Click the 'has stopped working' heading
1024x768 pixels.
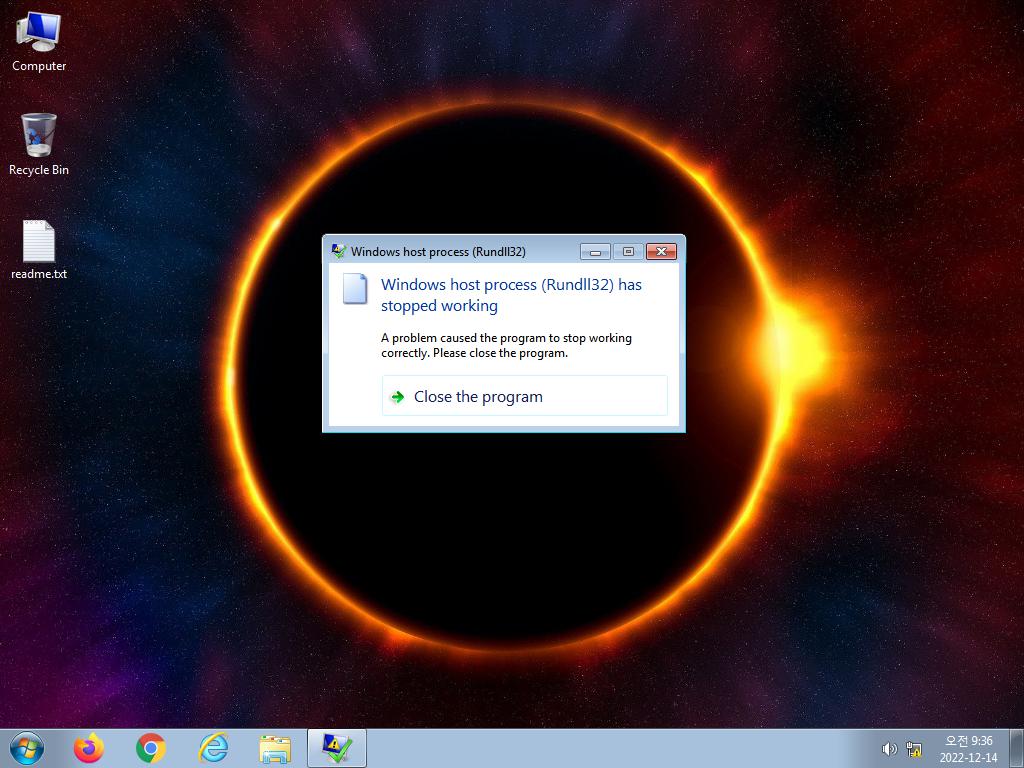pyautogui.click(x=511, y=295)
